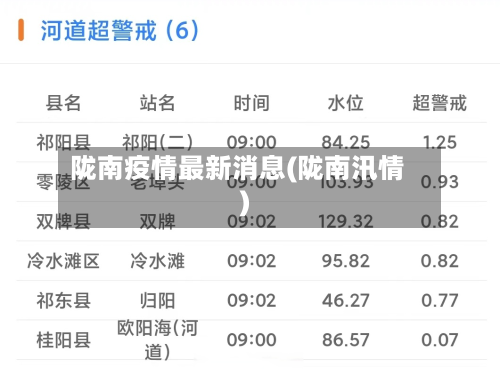Select the over-warning value 0.07
Screen dimensions: 500x375
click(x=439, y=340)
